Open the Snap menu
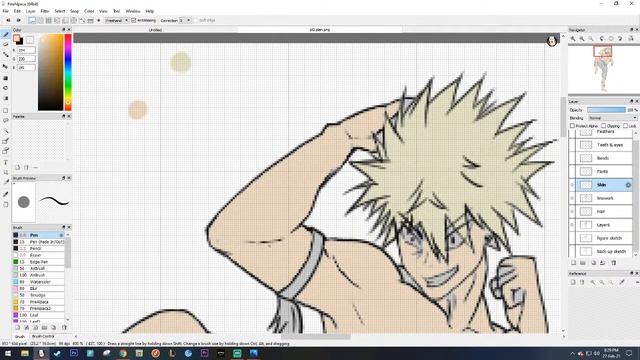Image resolution: width=640 pixels, height=360 pixels. point(74,11)
